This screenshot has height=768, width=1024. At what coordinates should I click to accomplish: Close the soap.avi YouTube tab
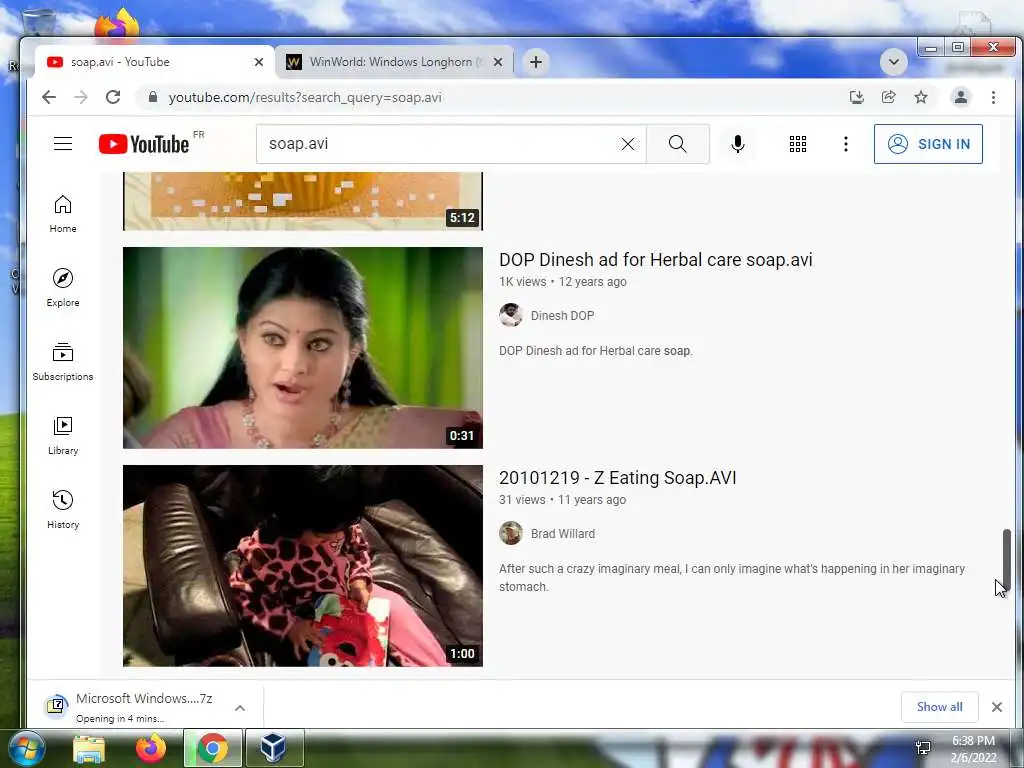[259, 62]
